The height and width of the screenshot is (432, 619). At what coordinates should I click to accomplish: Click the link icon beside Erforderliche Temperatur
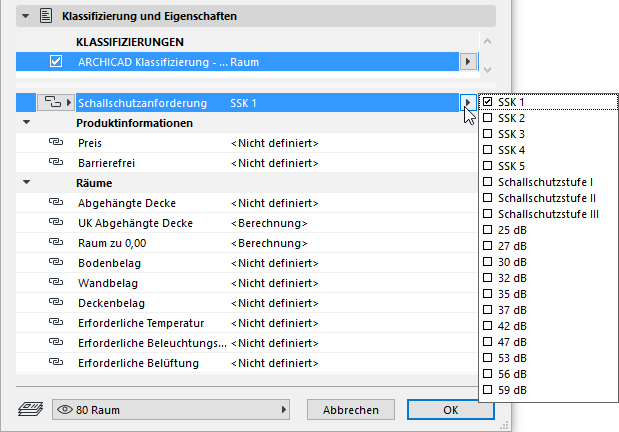pyautogui.click(x=55, y=323)
